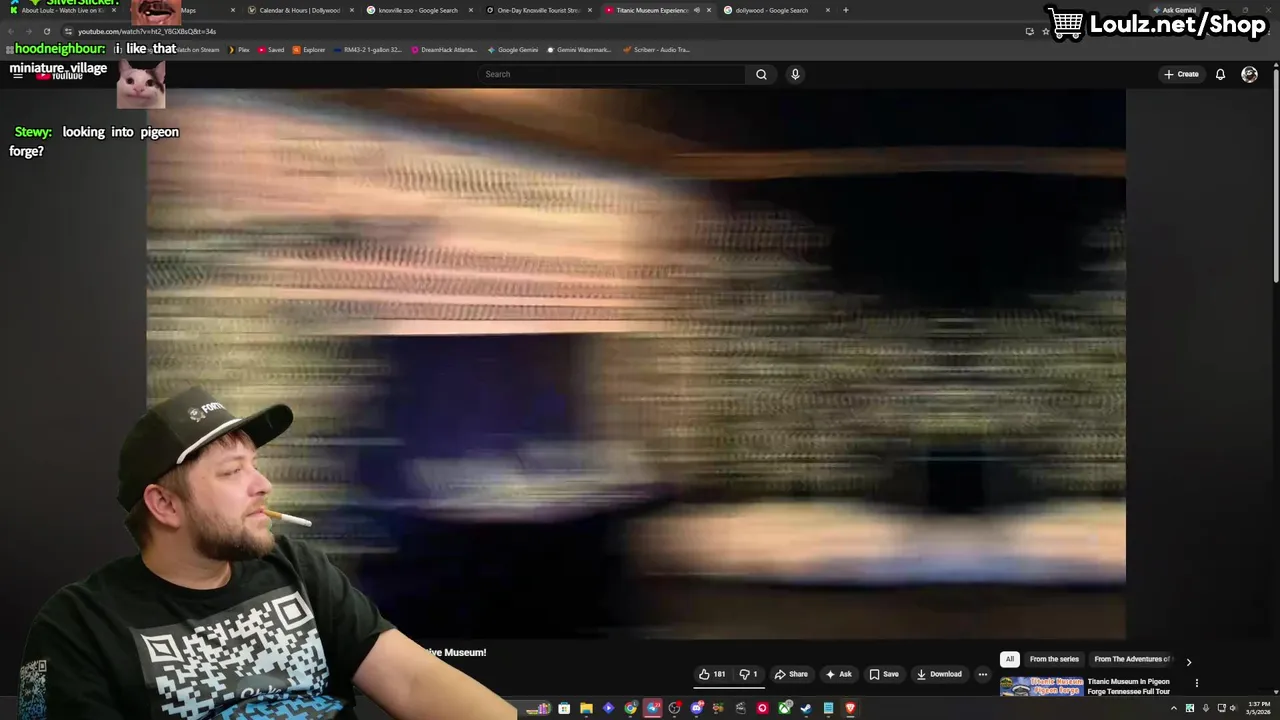
Task: Download the video
Action: [939, 674]
